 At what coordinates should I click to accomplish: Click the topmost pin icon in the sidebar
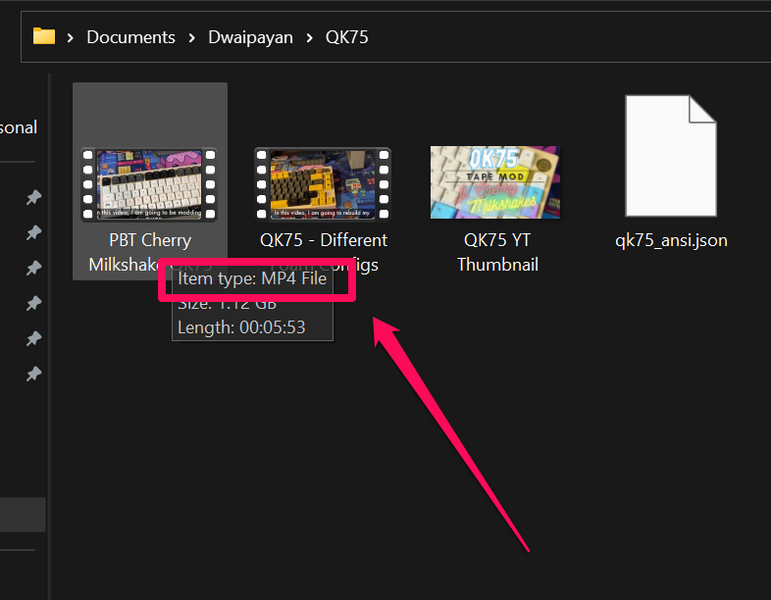[33, 198]
